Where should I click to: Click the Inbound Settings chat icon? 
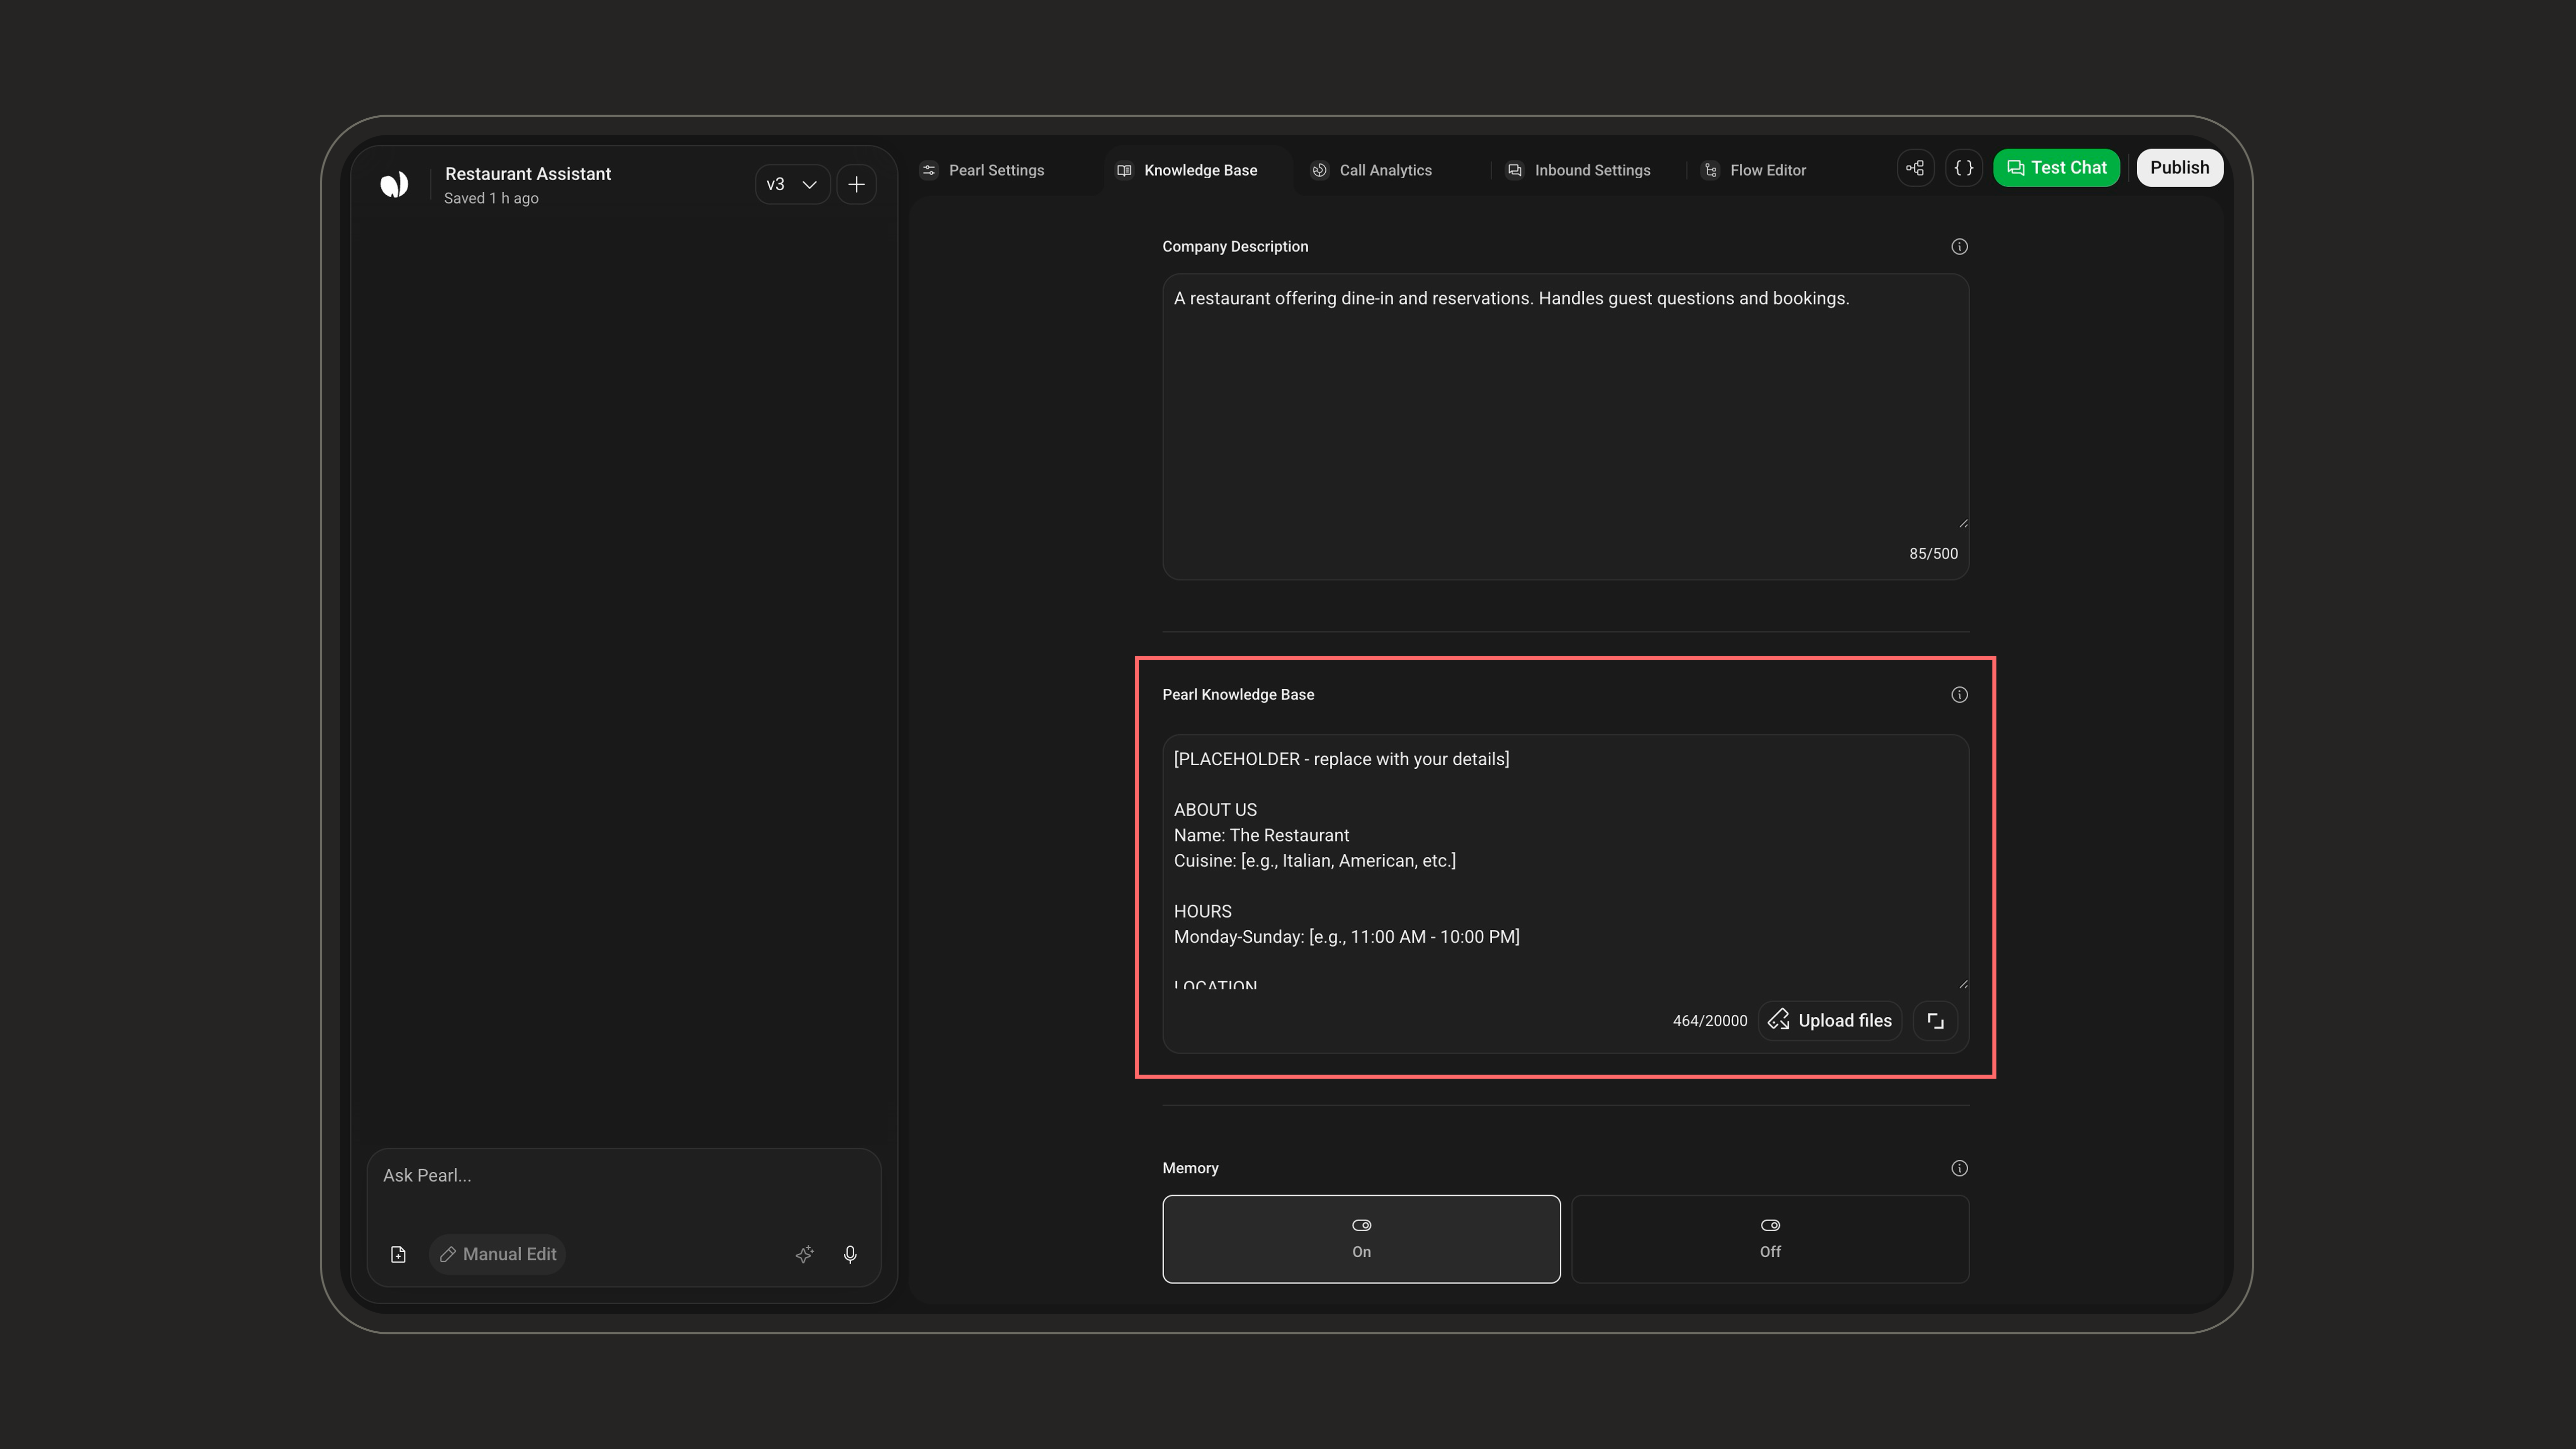(x=1515, y=170)
